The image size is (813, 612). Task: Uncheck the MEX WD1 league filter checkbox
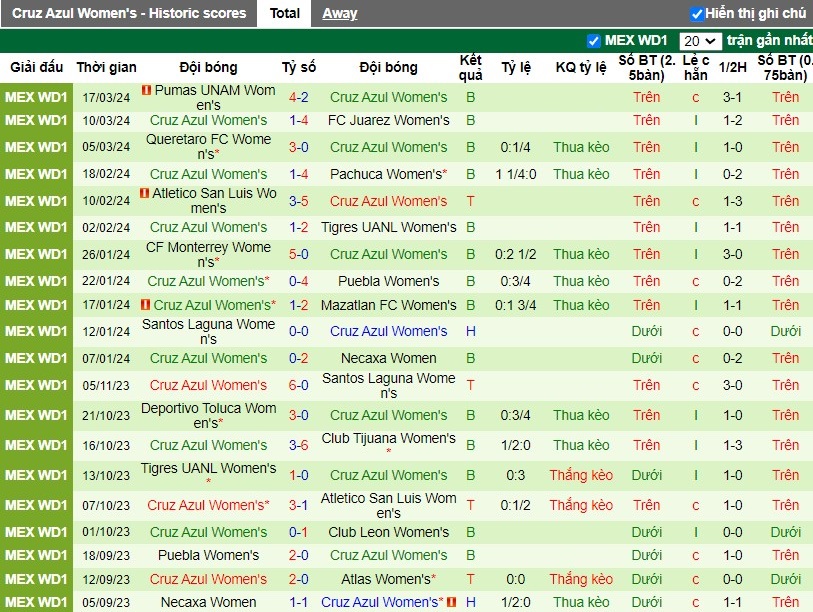(593, 40)
